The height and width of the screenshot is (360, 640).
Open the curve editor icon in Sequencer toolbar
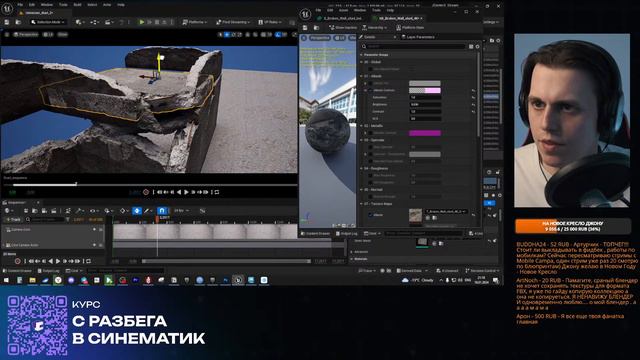pyautogui.click(x=202, y=211)
